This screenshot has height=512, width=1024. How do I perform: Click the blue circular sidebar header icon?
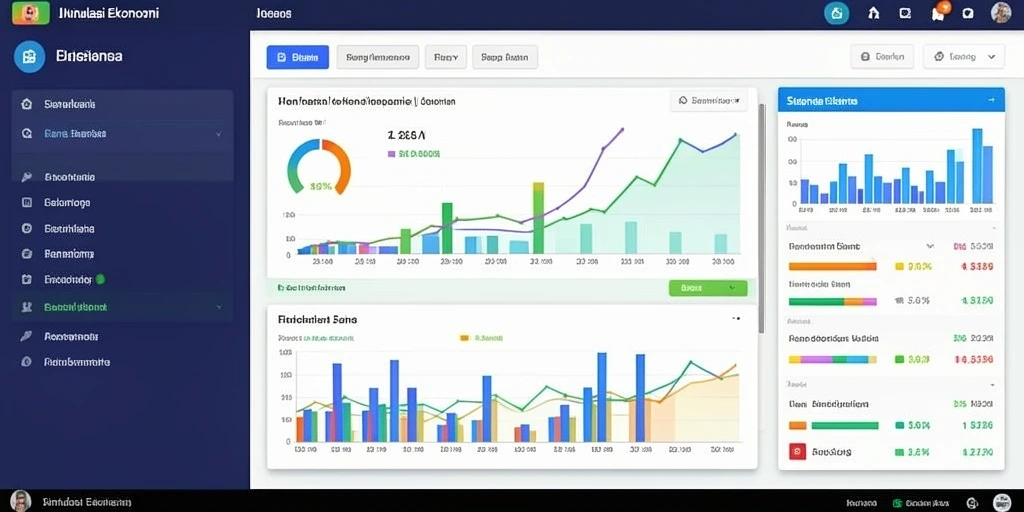tap(29, 57)
